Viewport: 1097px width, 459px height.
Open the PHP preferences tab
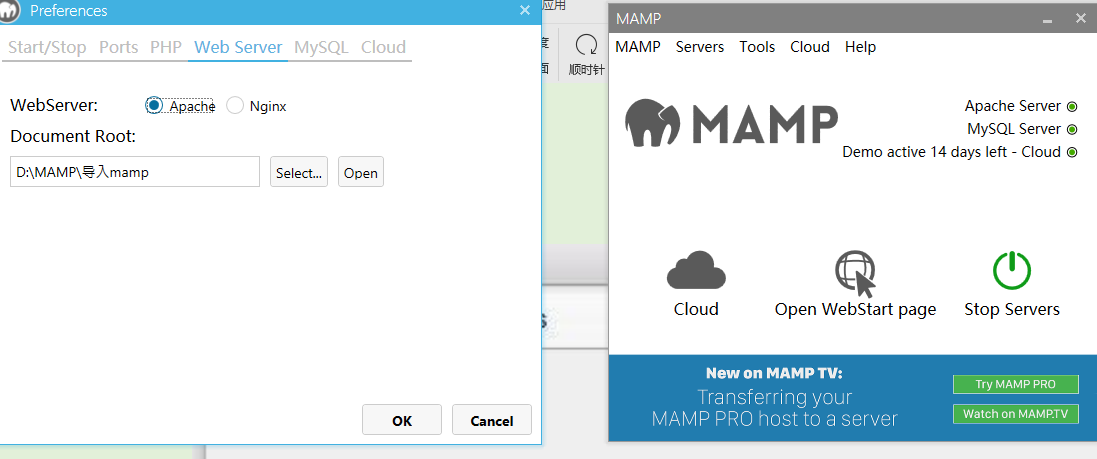[166, 47]
